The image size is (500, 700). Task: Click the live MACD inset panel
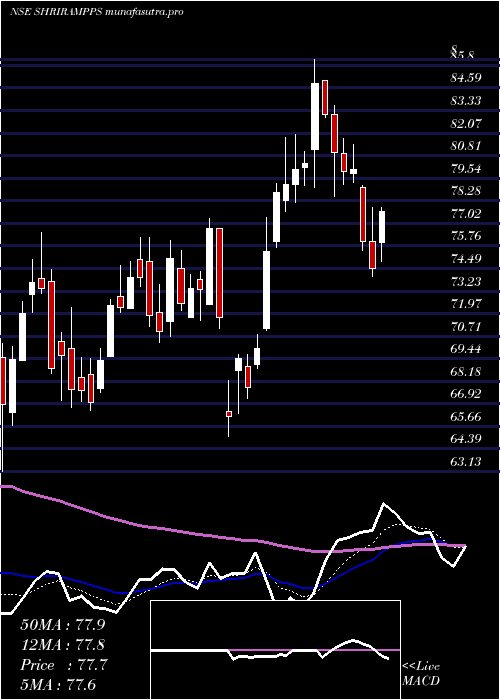click(x=275, y=650)
